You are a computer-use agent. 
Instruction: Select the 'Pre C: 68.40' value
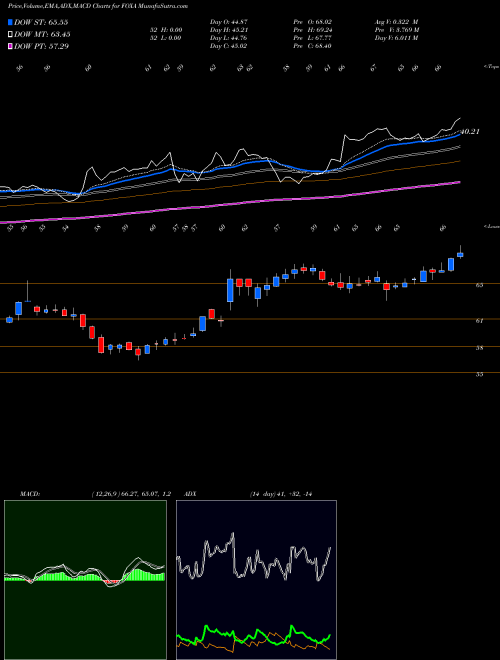[x=312, y=46]
